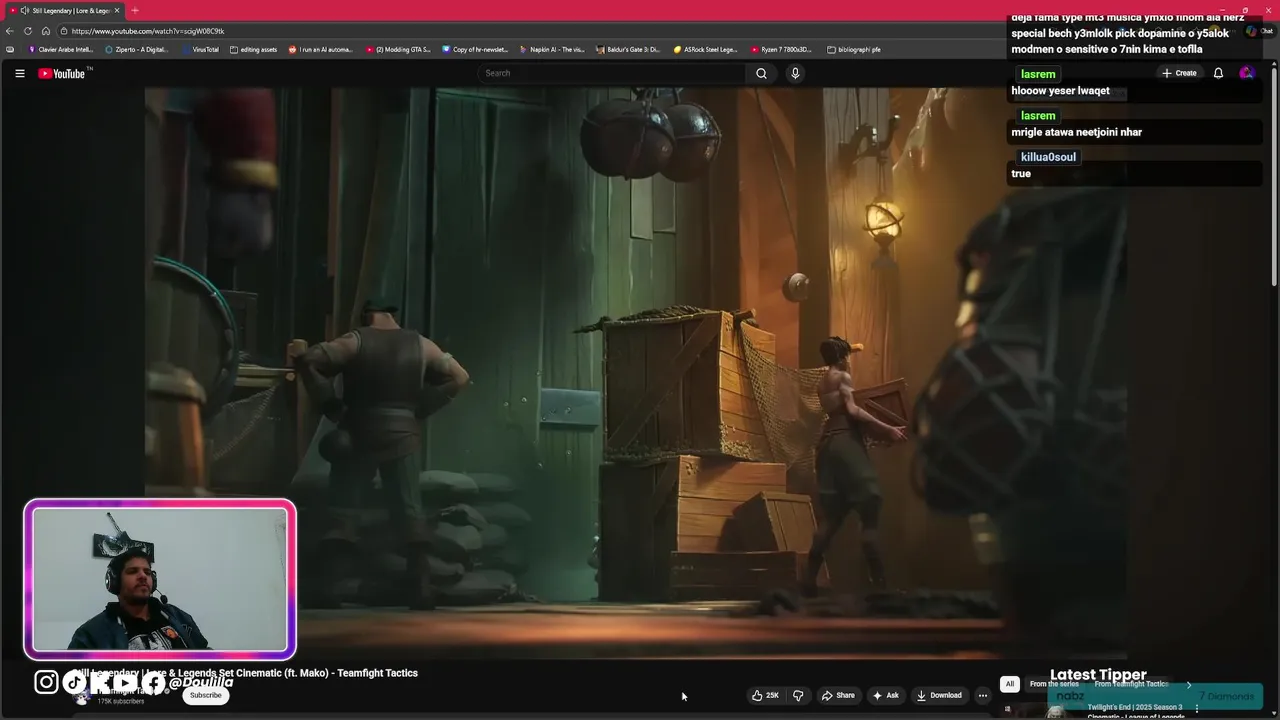Select the From the series chip

tap(1054, 684)
